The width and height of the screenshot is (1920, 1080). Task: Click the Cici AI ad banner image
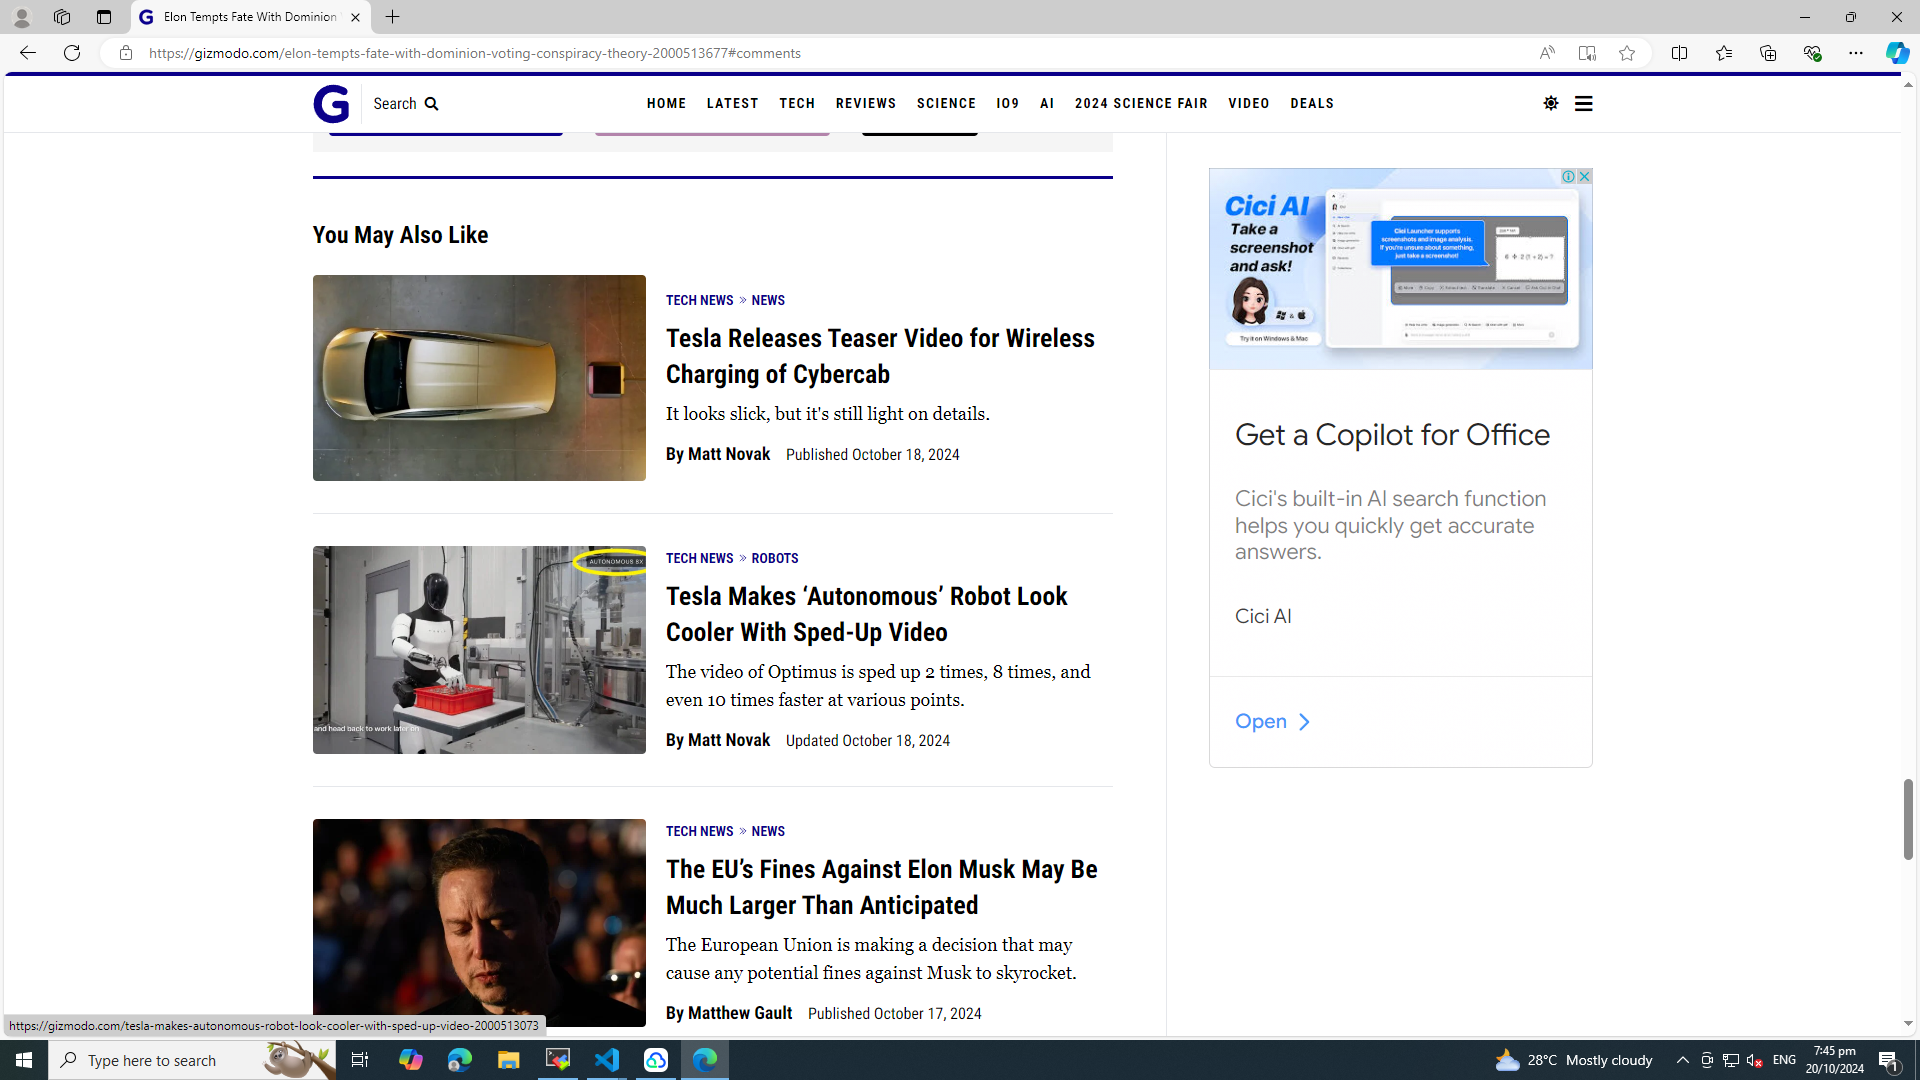click(1400, 269)
